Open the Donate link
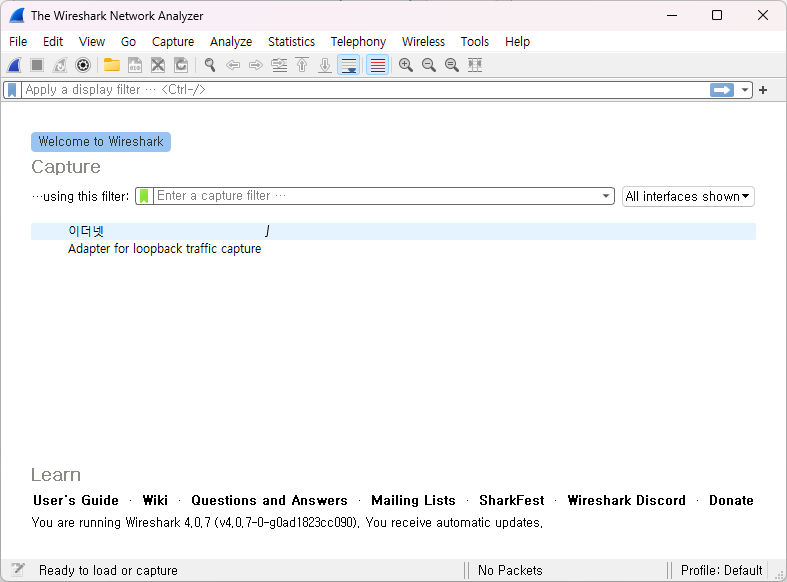 [731, 501]
